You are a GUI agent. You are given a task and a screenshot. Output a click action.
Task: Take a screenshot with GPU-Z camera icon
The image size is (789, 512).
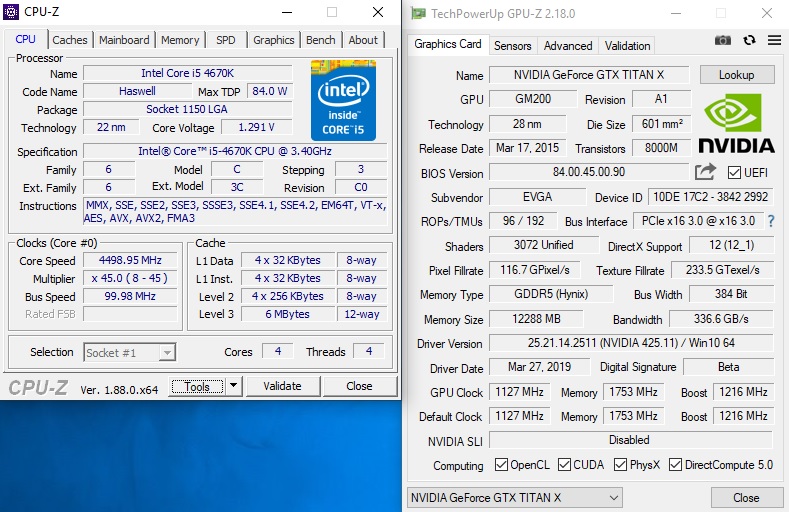coord(723,40)
